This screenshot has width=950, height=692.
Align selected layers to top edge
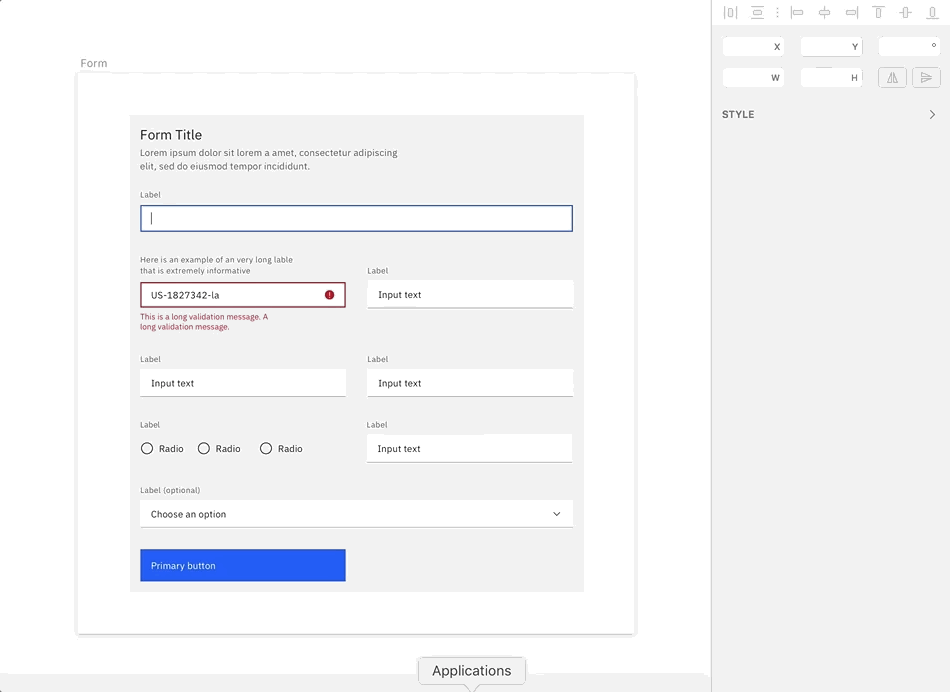pyautogui.click(x=878, y=13)
